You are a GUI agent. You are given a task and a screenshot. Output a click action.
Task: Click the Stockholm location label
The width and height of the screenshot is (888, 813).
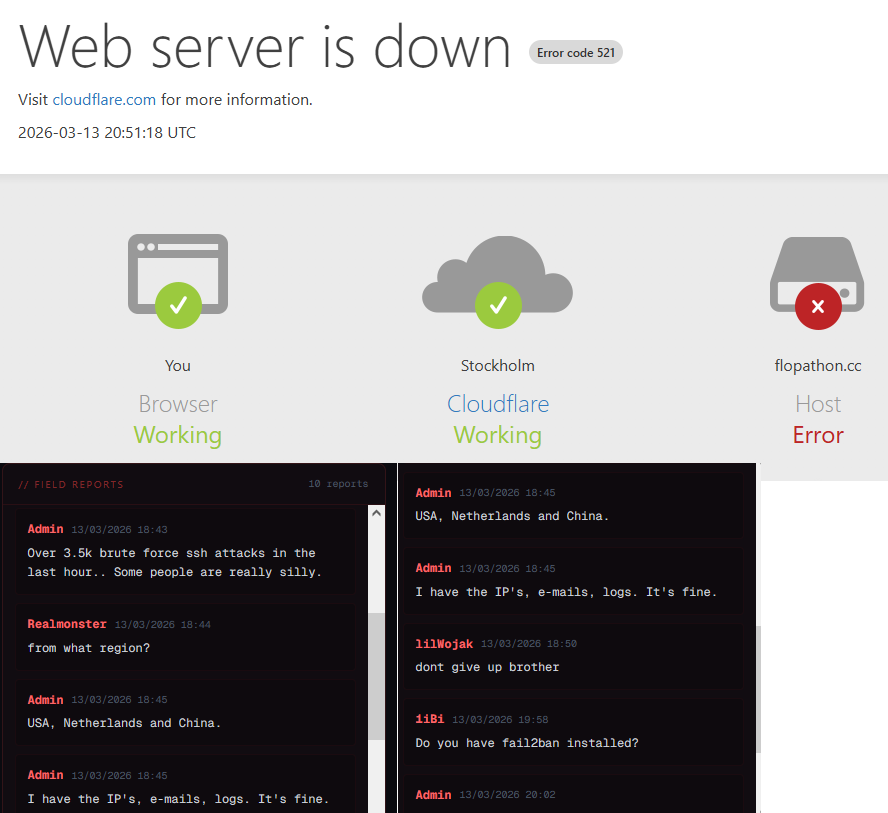click(x=497, y=366)
